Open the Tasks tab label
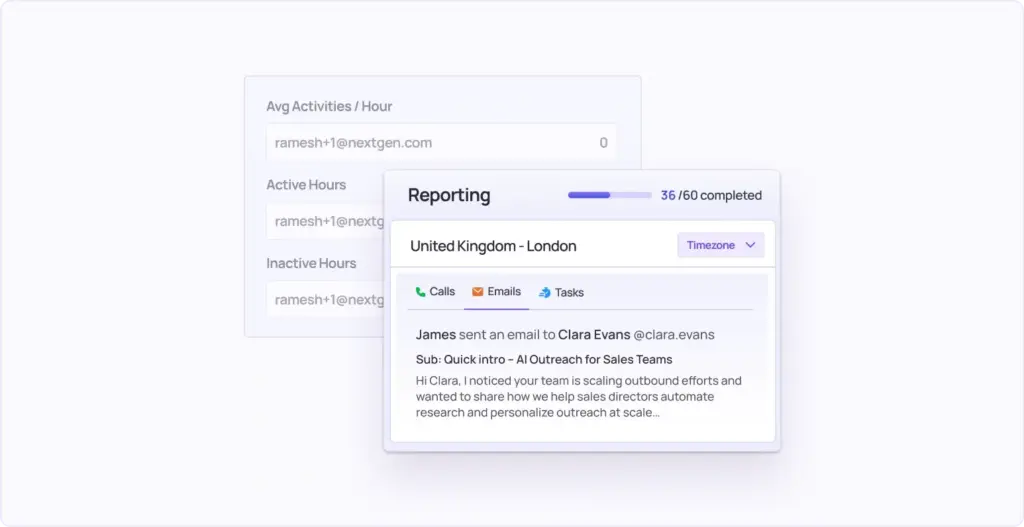The height and width of the screenshot is (527, 1024). click(x=569, y=293)
